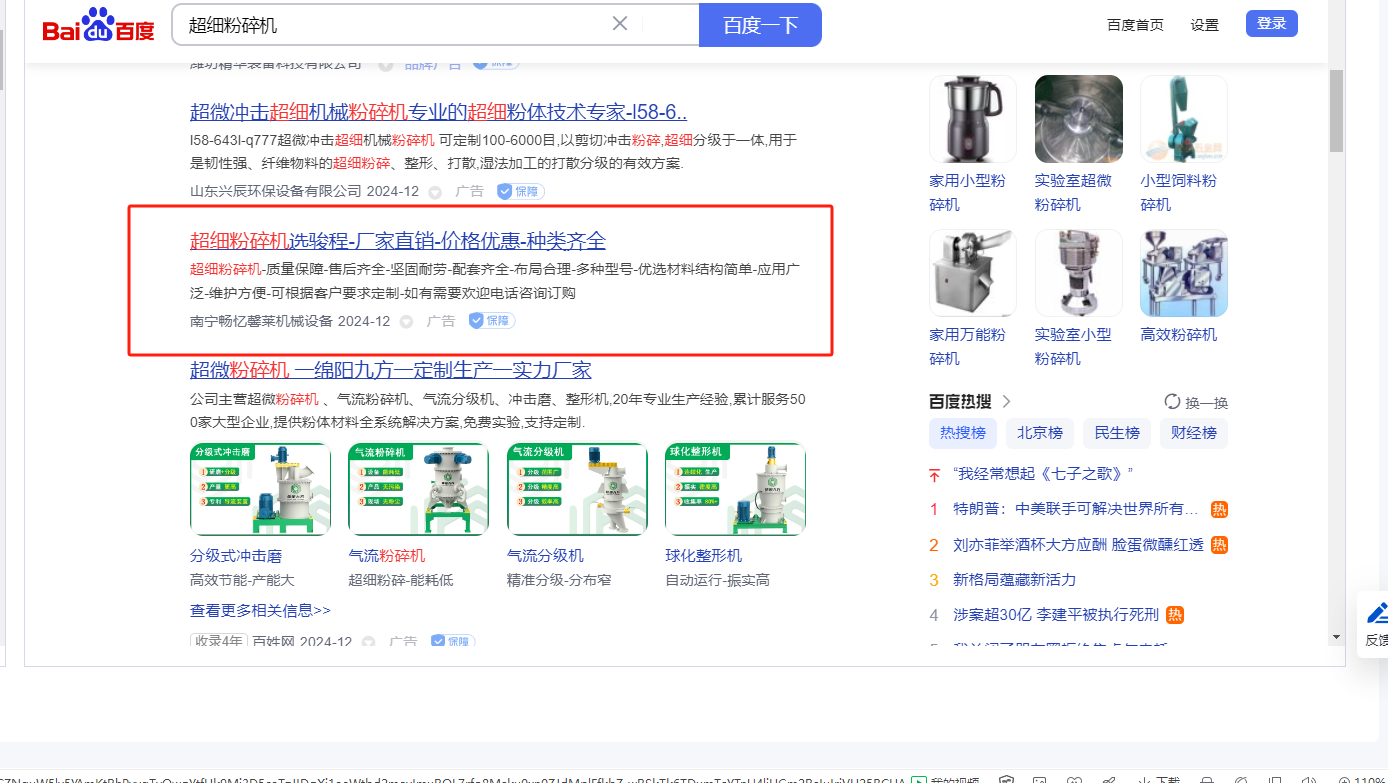Expand dropdown arrow next to 山东兴辰环保设备 2024-12
Screen dimensions: 1388x783
tap(435, 192)
